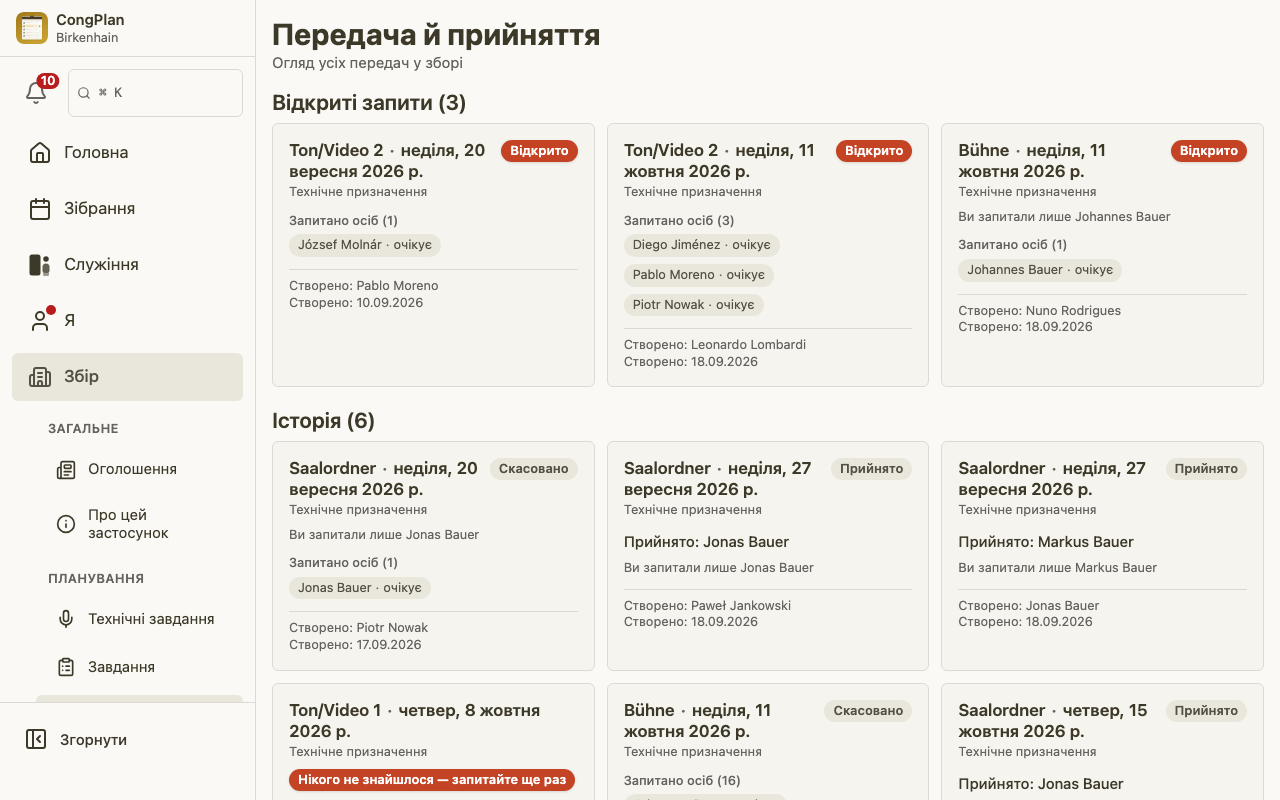Click the Збір building icon

(x=40, y=377)
